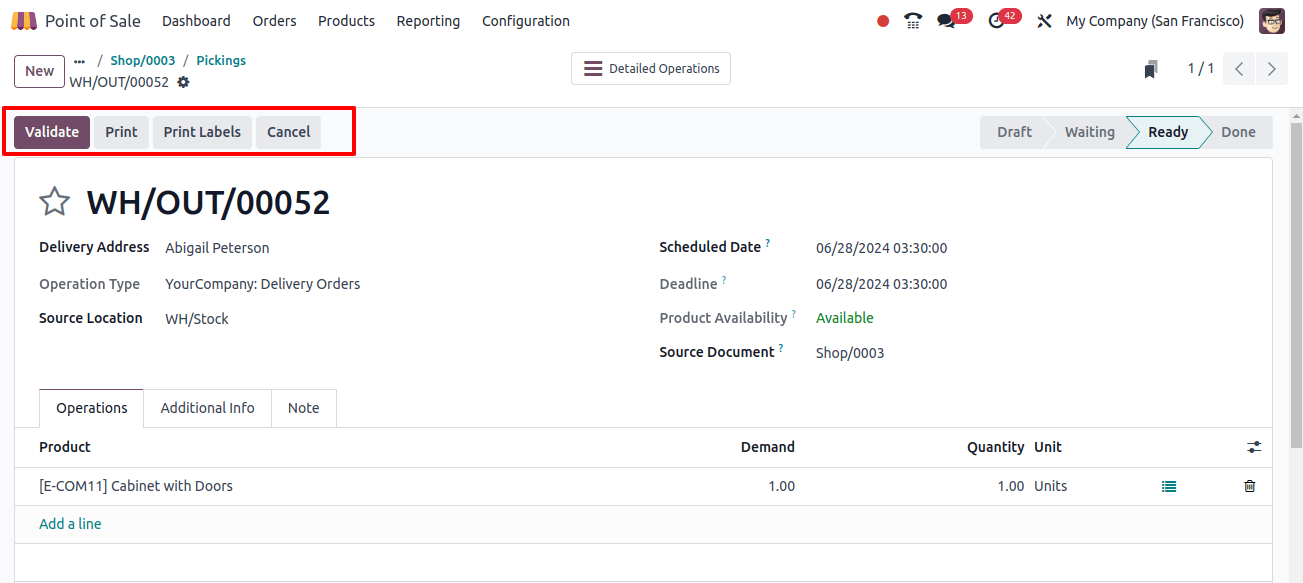
Task: Open the user avatar menu
Action: [x=1272, y=21]
